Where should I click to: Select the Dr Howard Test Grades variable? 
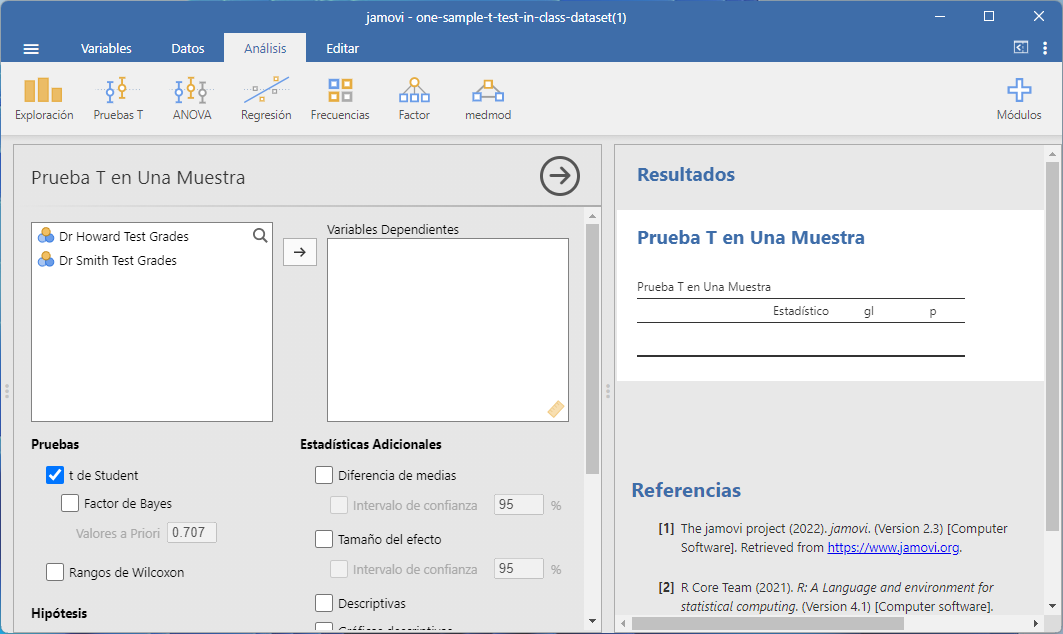(x=123, y=237)
